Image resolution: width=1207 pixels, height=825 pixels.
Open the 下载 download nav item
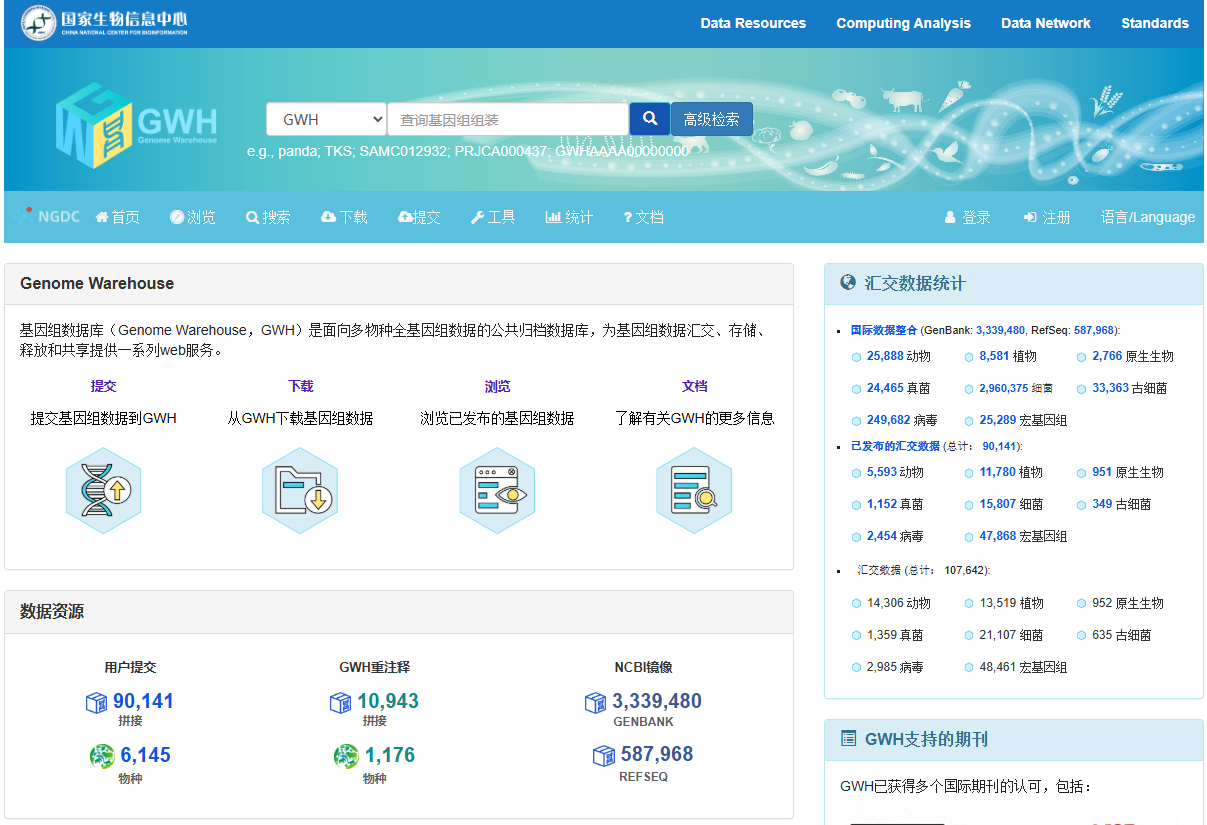pos(344,217)
